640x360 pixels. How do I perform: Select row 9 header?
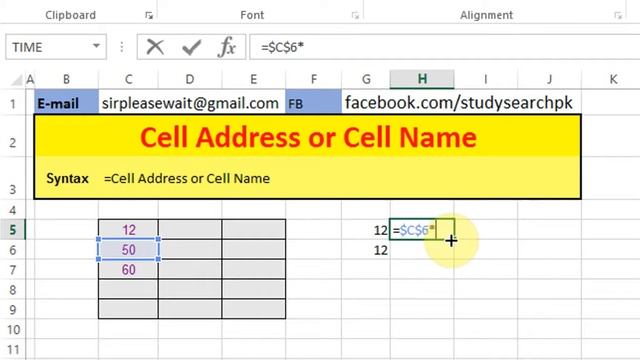(13, 310)
